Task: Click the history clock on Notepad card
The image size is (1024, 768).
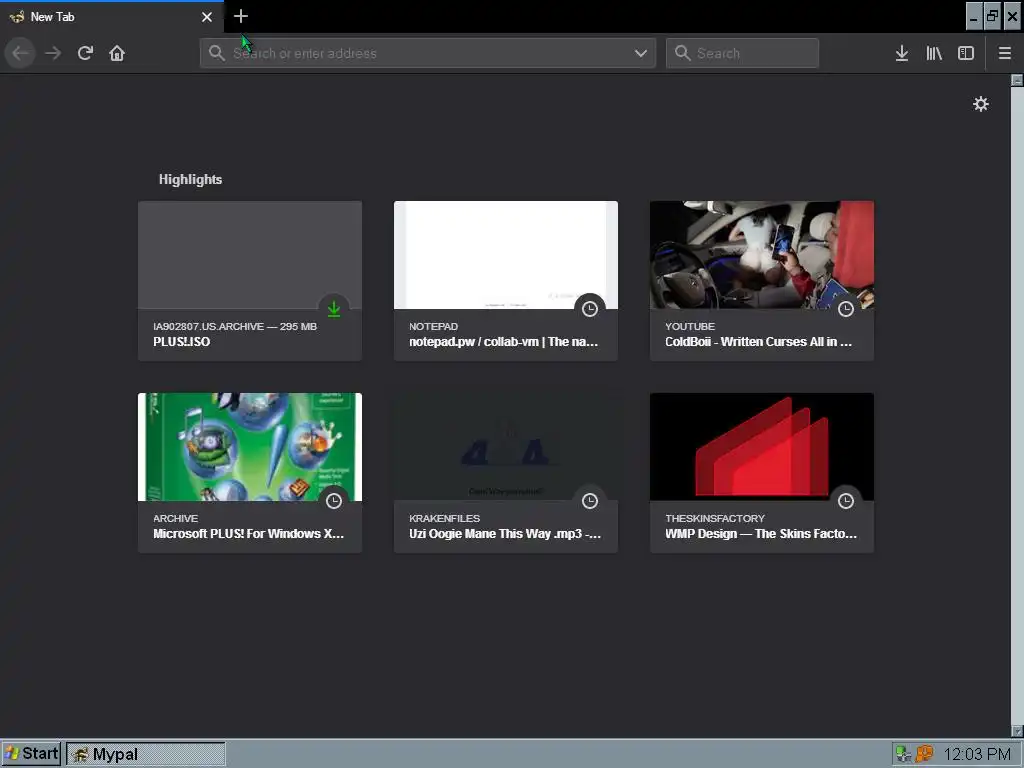Action: [590, 309]
